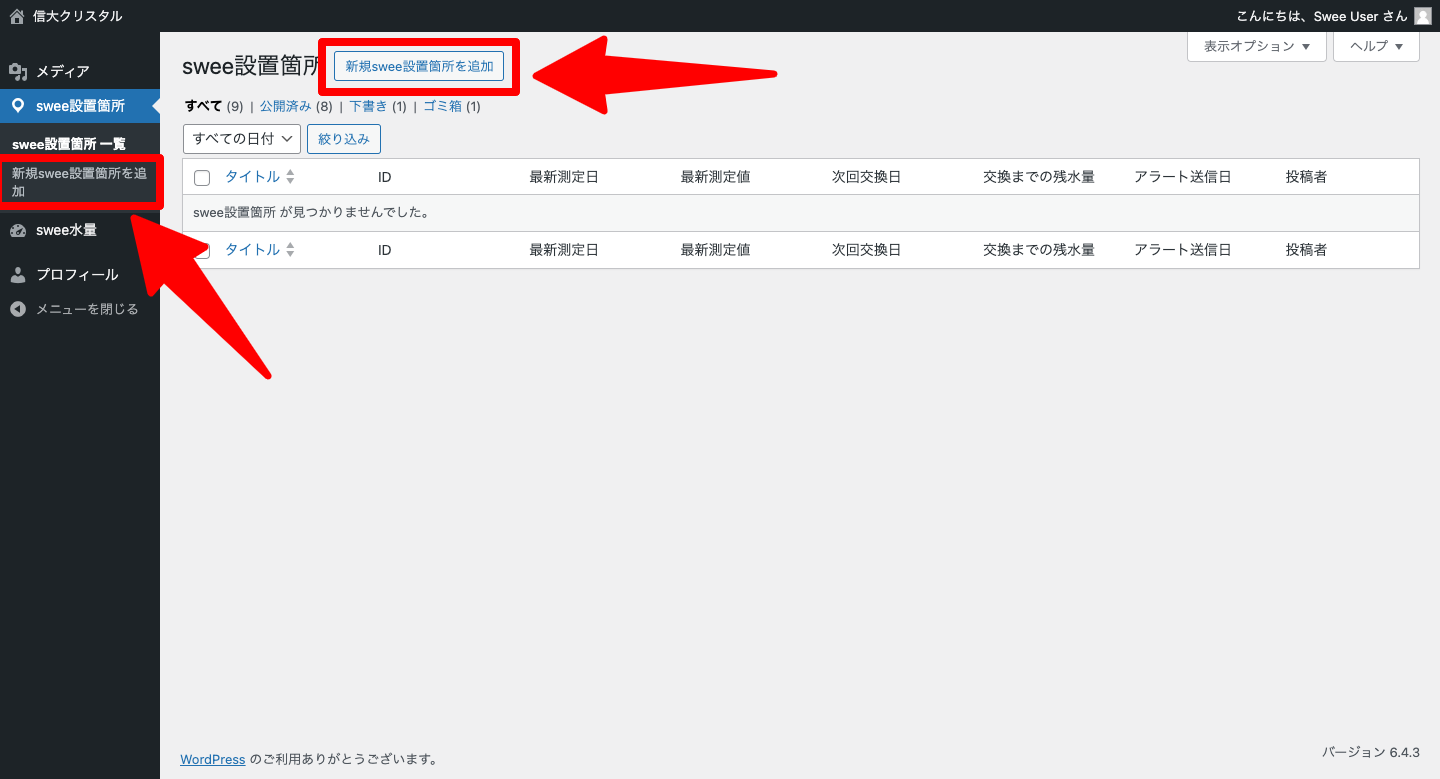Expand the 表示オプション panel
The width and height of the screenshot is (1440, 779).
click(x=1257, y=46)
